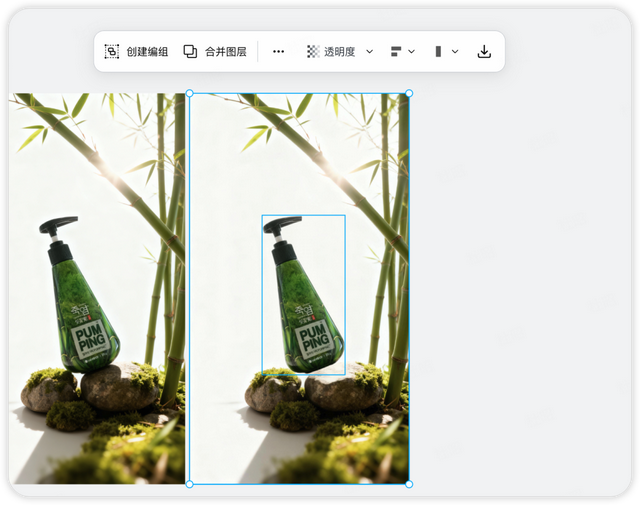Viewport: 640px width, 505px height.
Task: Click the 合并图层 text label
Action: click(x=226, y=52)
